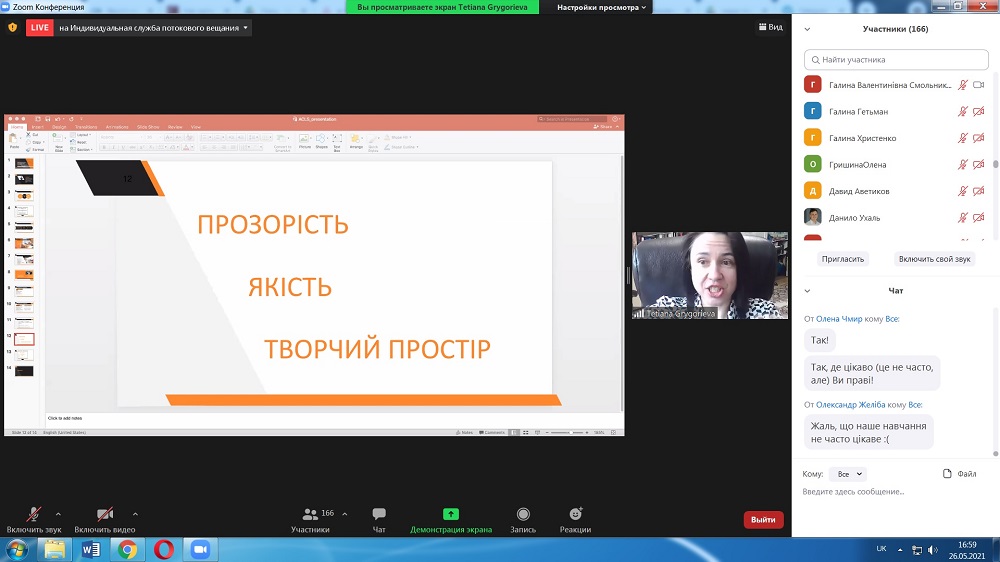The image size is (1000, 562).
Task: Click the encryption shield icon
Action: 12,27
